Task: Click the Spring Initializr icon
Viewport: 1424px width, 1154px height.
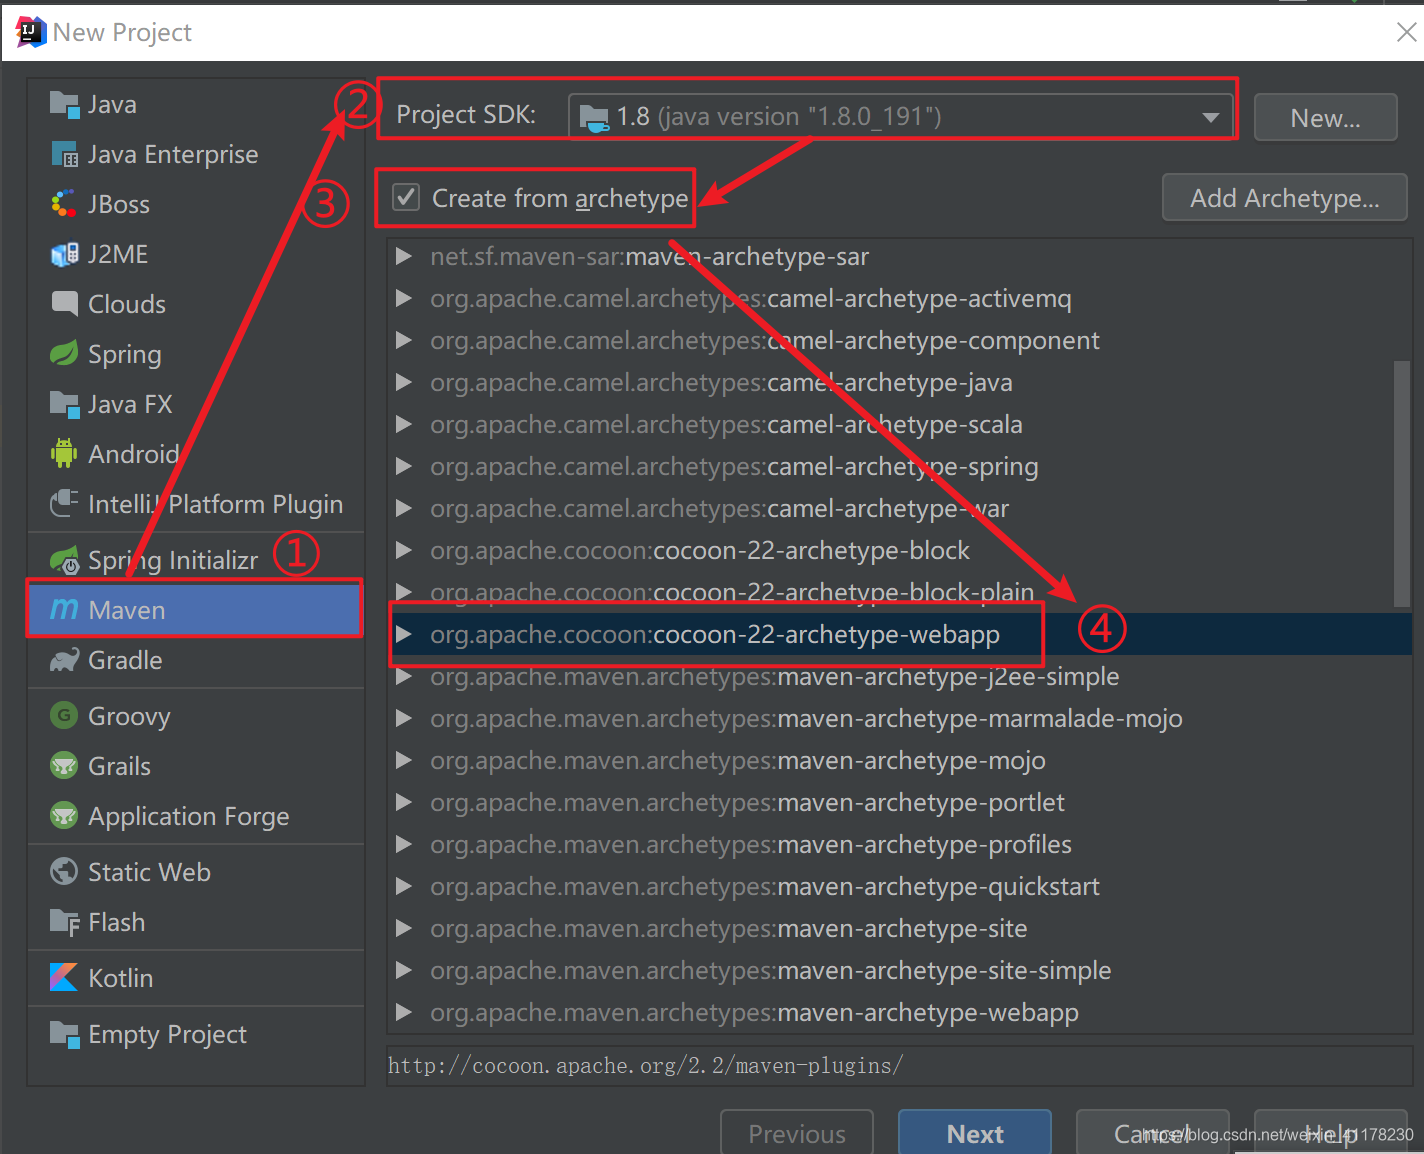Action: tap(64, 560)
